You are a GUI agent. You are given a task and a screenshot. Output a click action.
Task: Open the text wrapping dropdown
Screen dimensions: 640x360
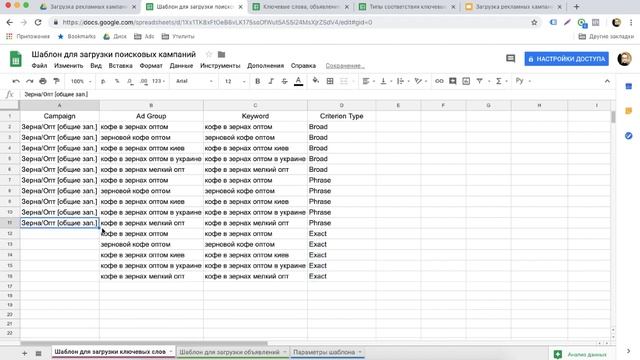point(403,81)
